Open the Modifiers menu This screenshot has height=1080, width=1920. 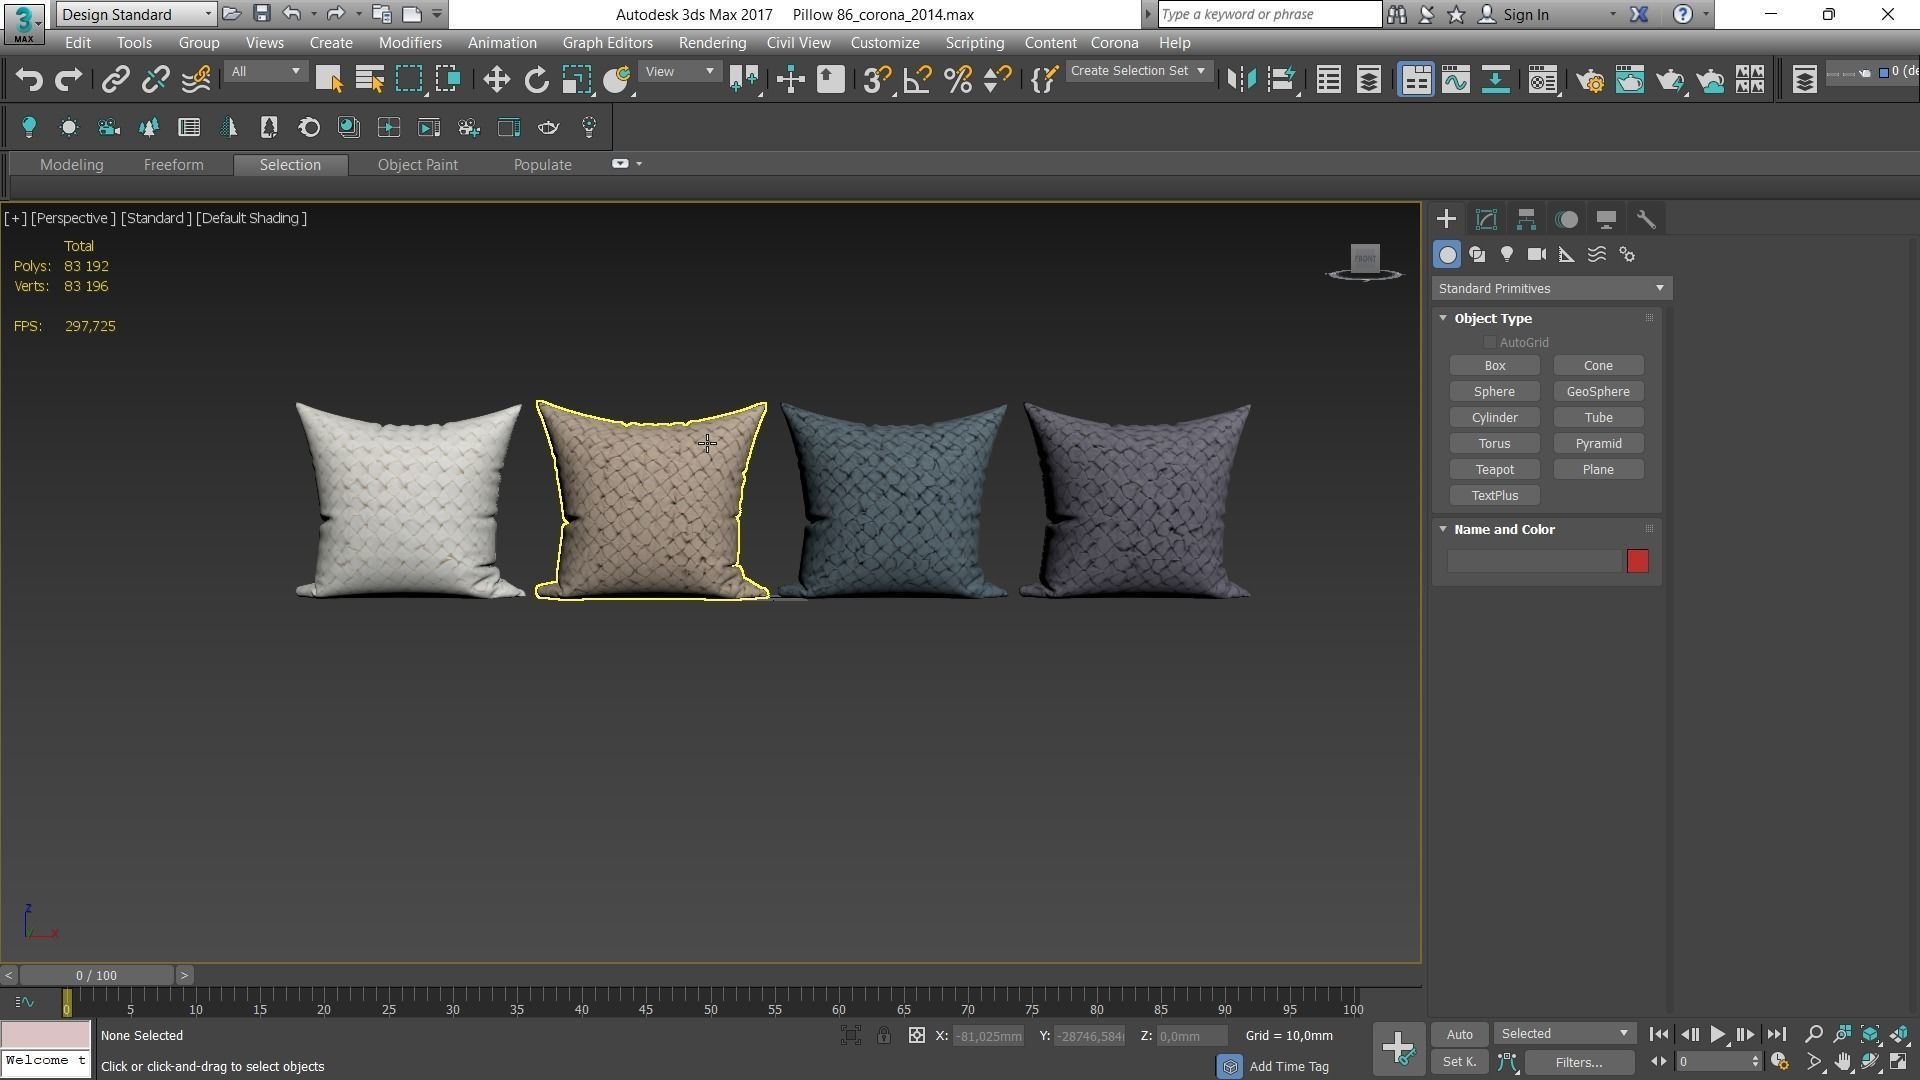(410, 43)
